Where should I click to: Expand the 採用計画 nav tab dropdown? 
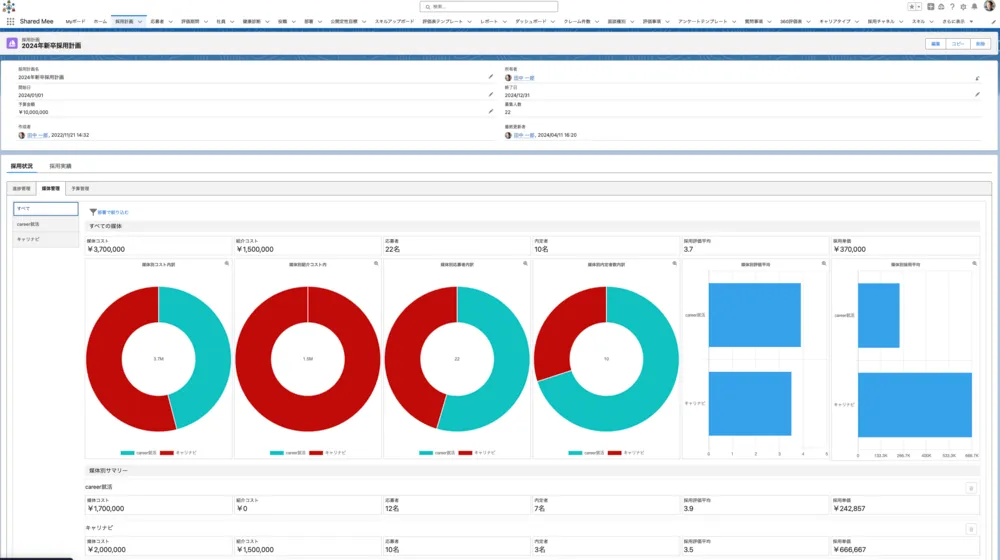tap(140, 20)
